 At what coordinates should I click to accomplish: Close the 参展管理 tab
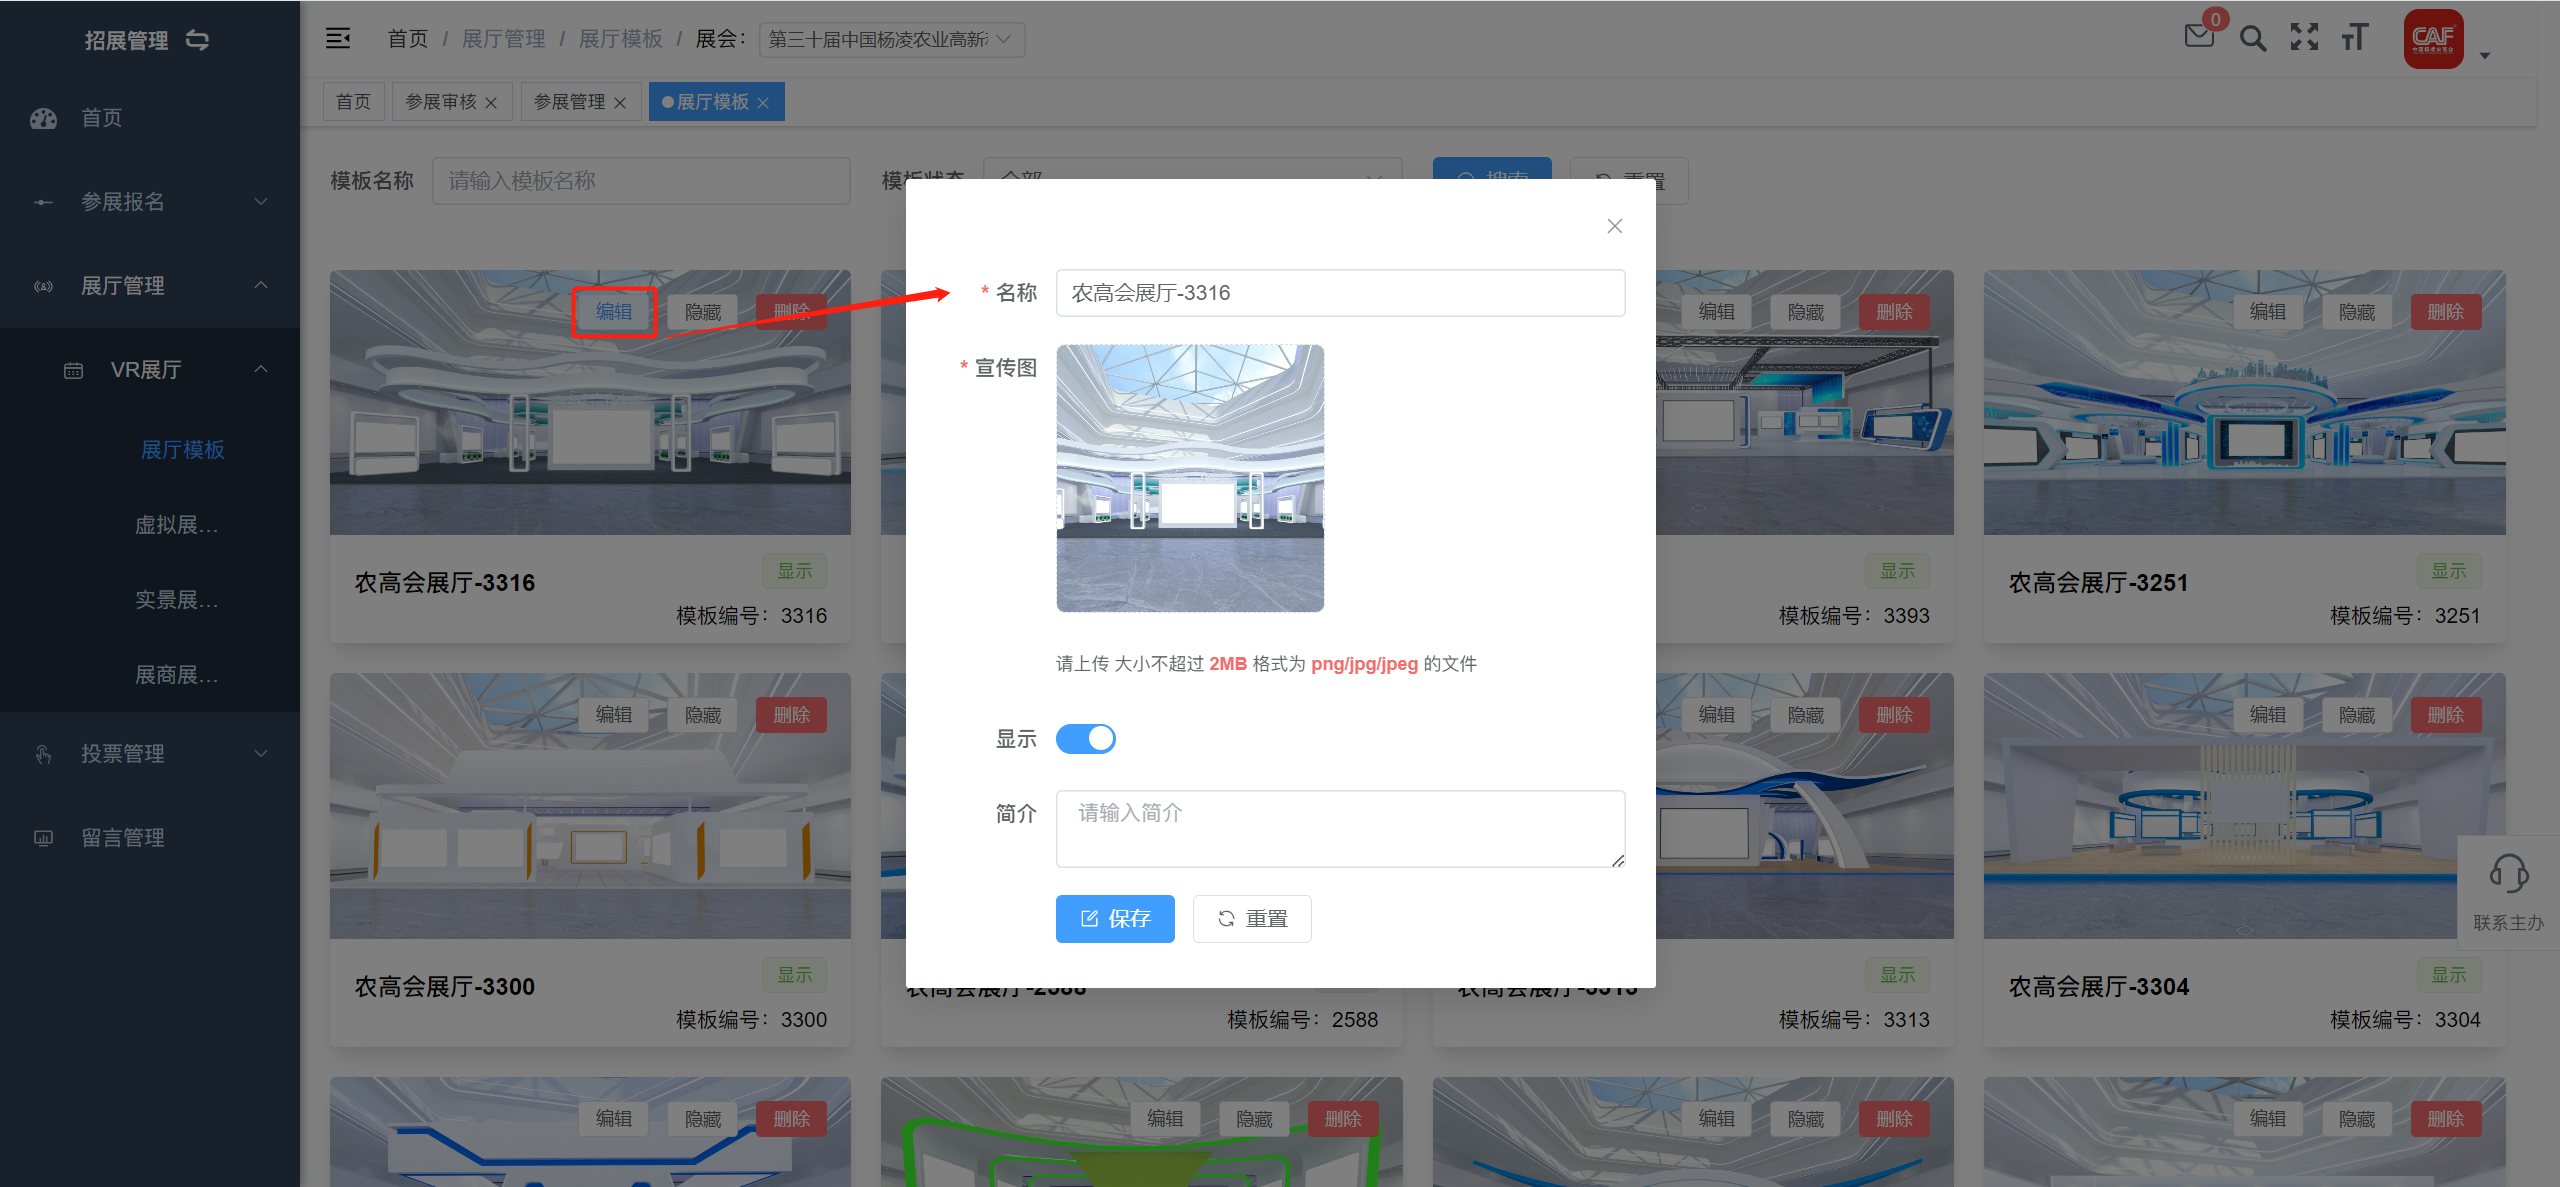pyautogui.click(x=620, y=103)
